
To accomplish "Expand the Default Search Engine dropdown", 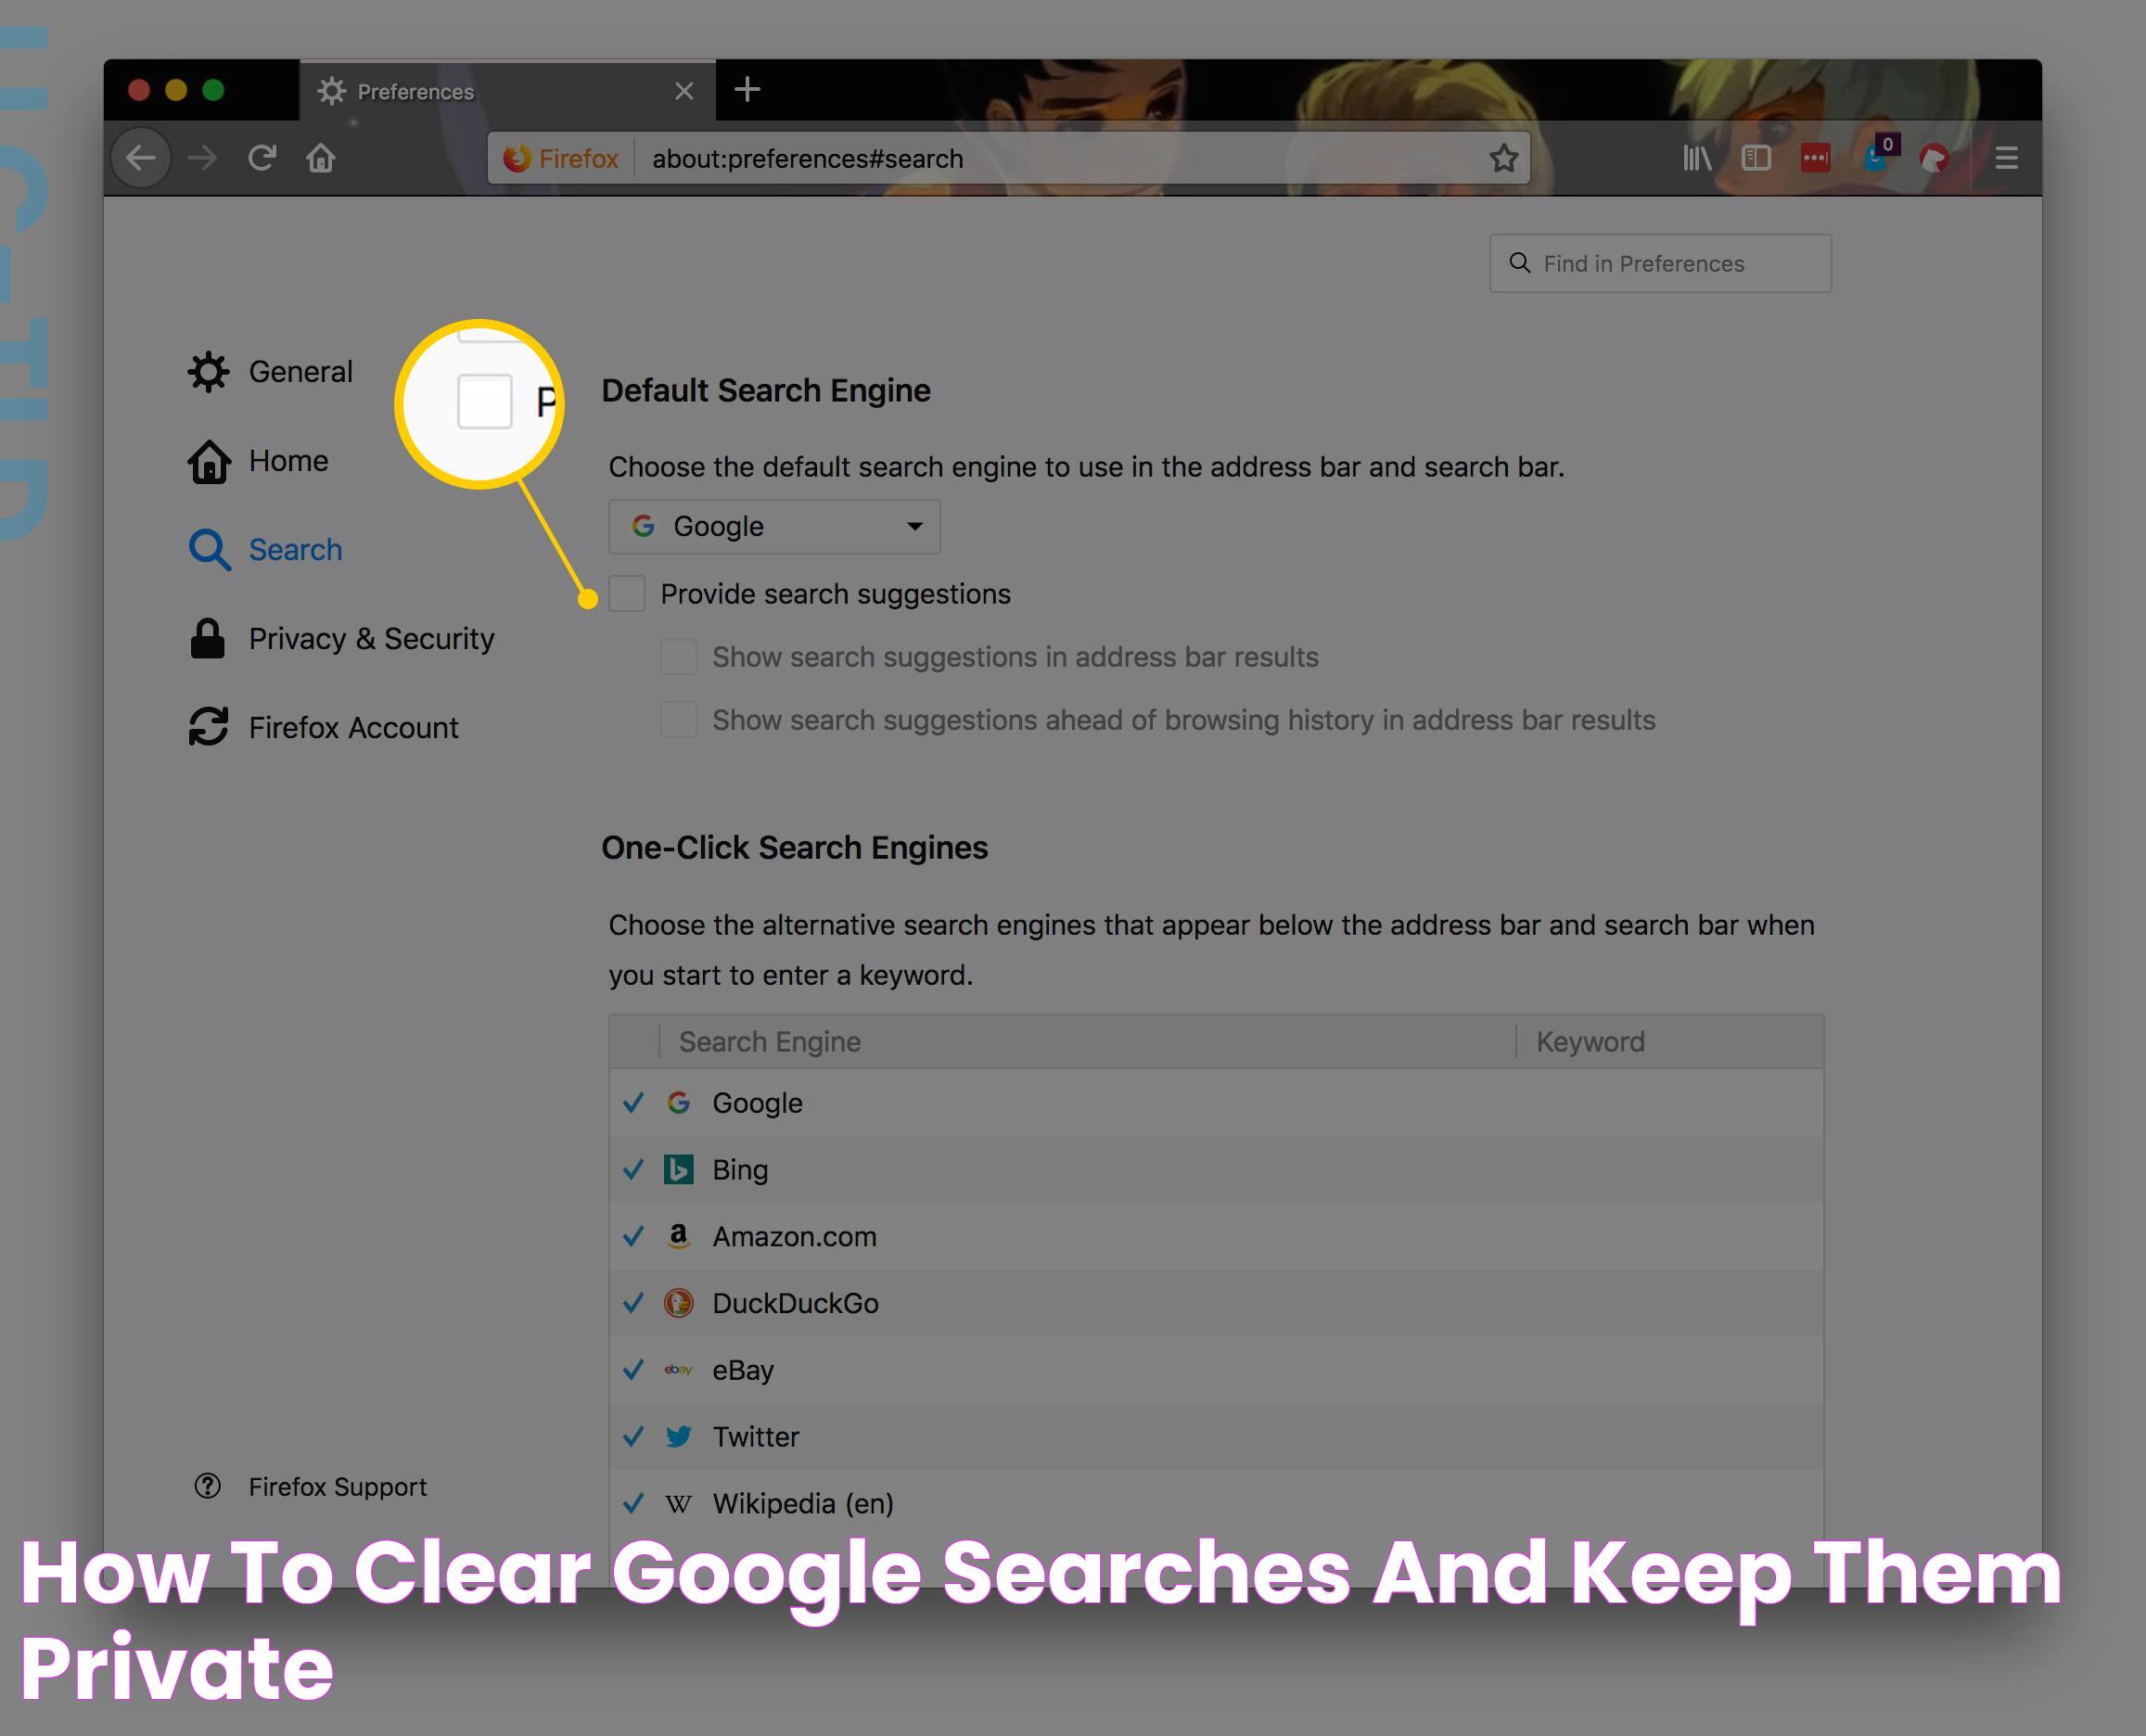I will click(913, 524).
